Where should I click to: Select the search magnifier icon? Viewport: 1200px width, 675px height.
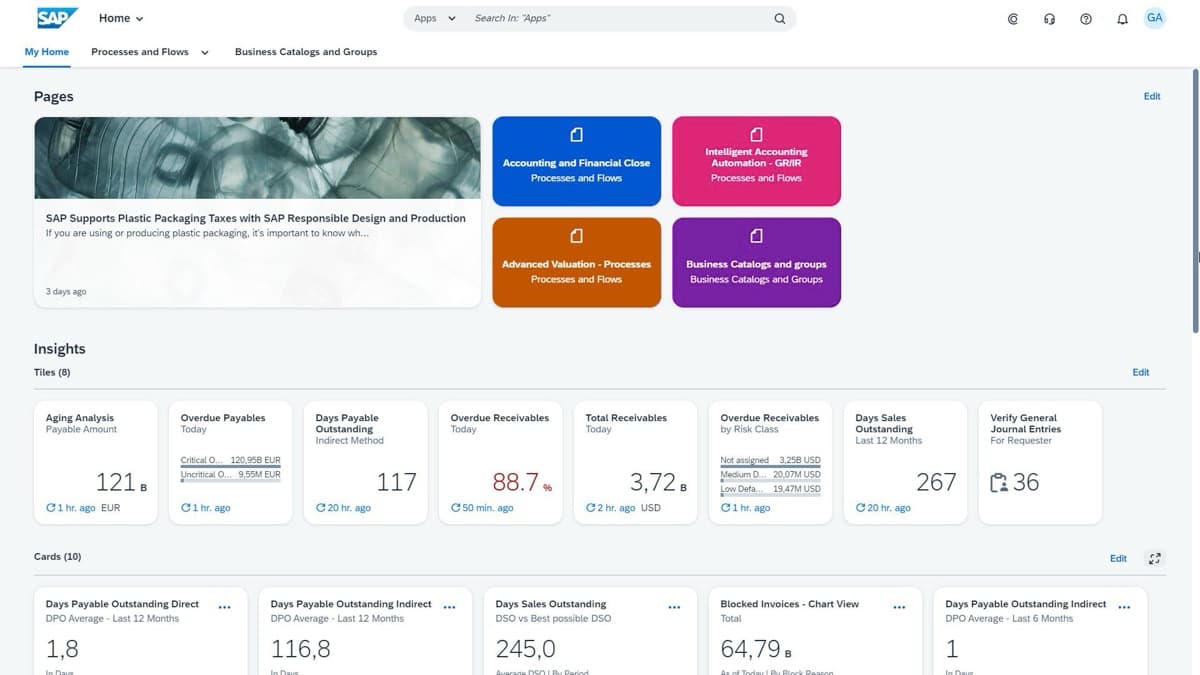[780, 18]
